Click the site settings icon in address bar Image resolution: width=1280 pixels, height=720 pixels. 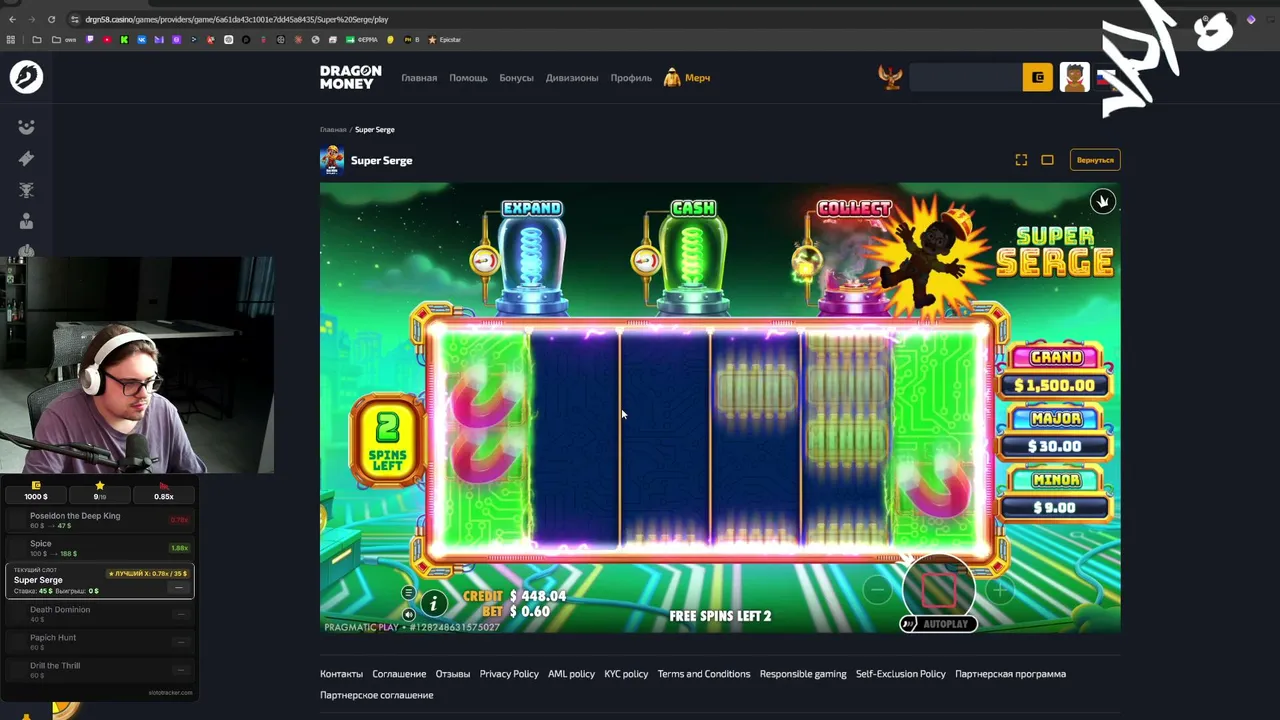click(75, 19)
